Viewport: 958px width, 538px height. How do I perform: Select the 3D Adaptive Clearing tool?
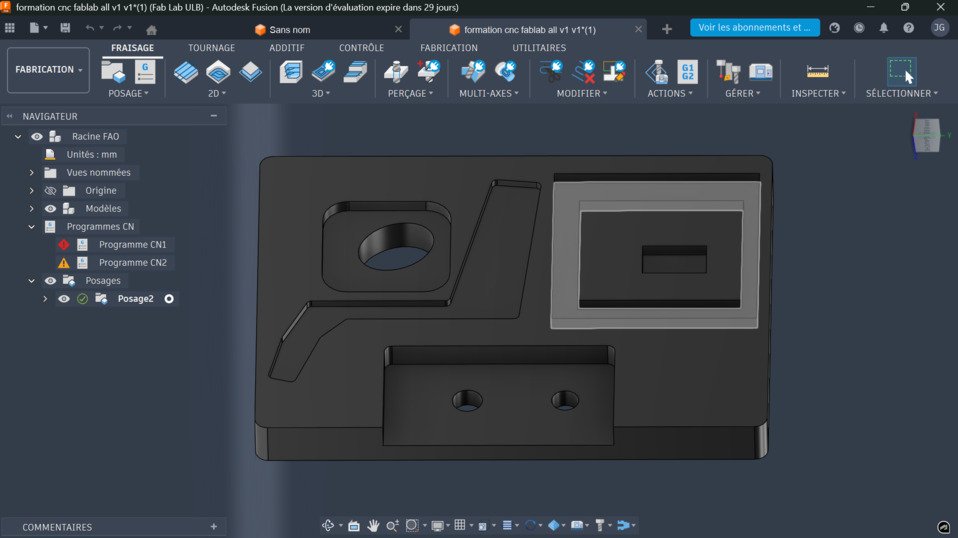tap(291, 71)
